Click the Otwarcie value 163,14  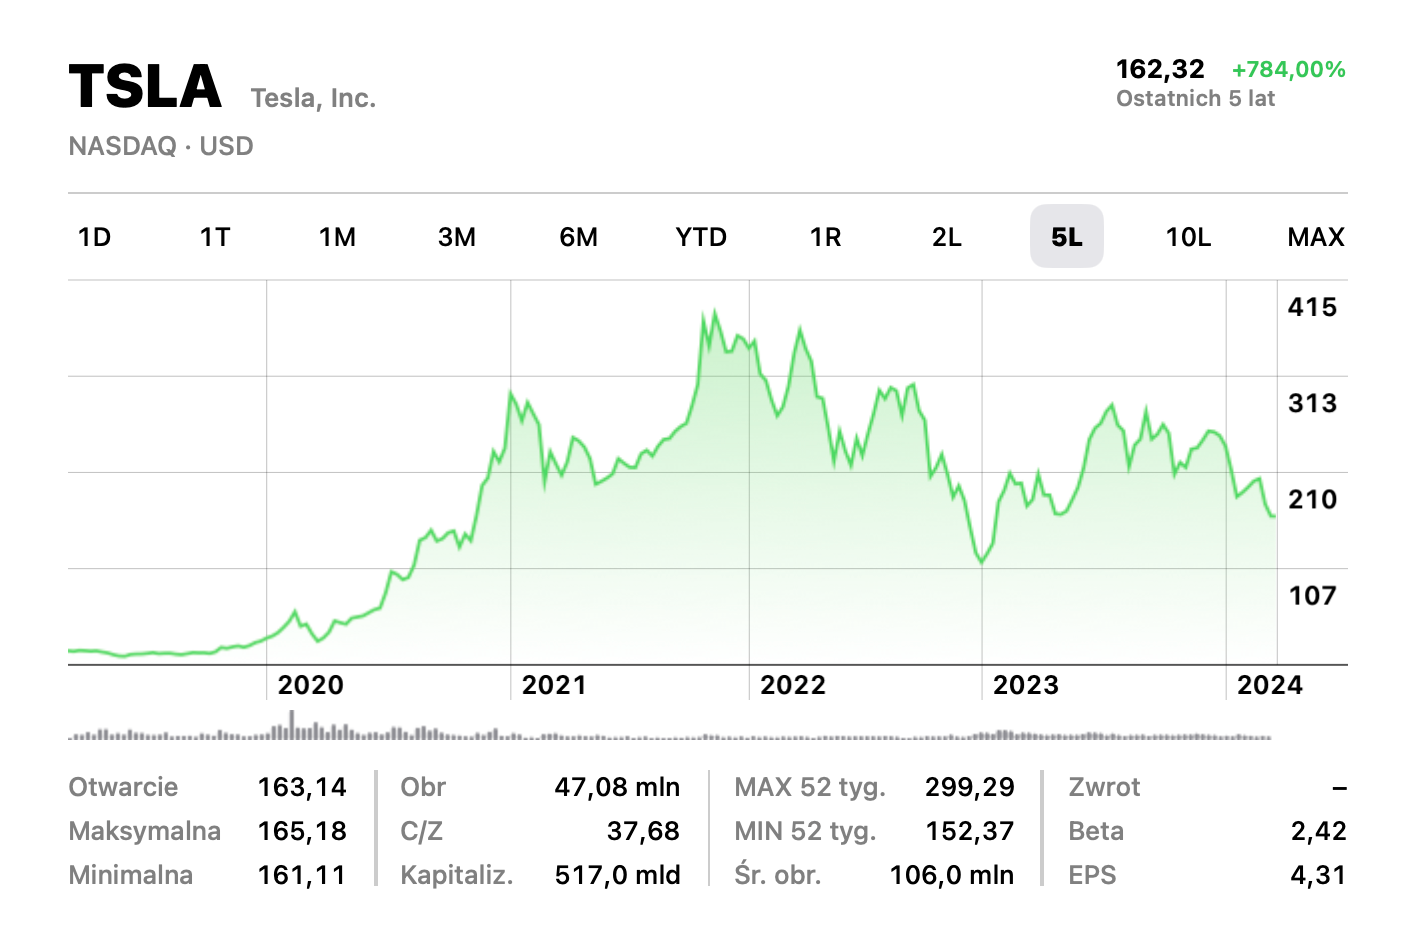click(x=302, y=787)
